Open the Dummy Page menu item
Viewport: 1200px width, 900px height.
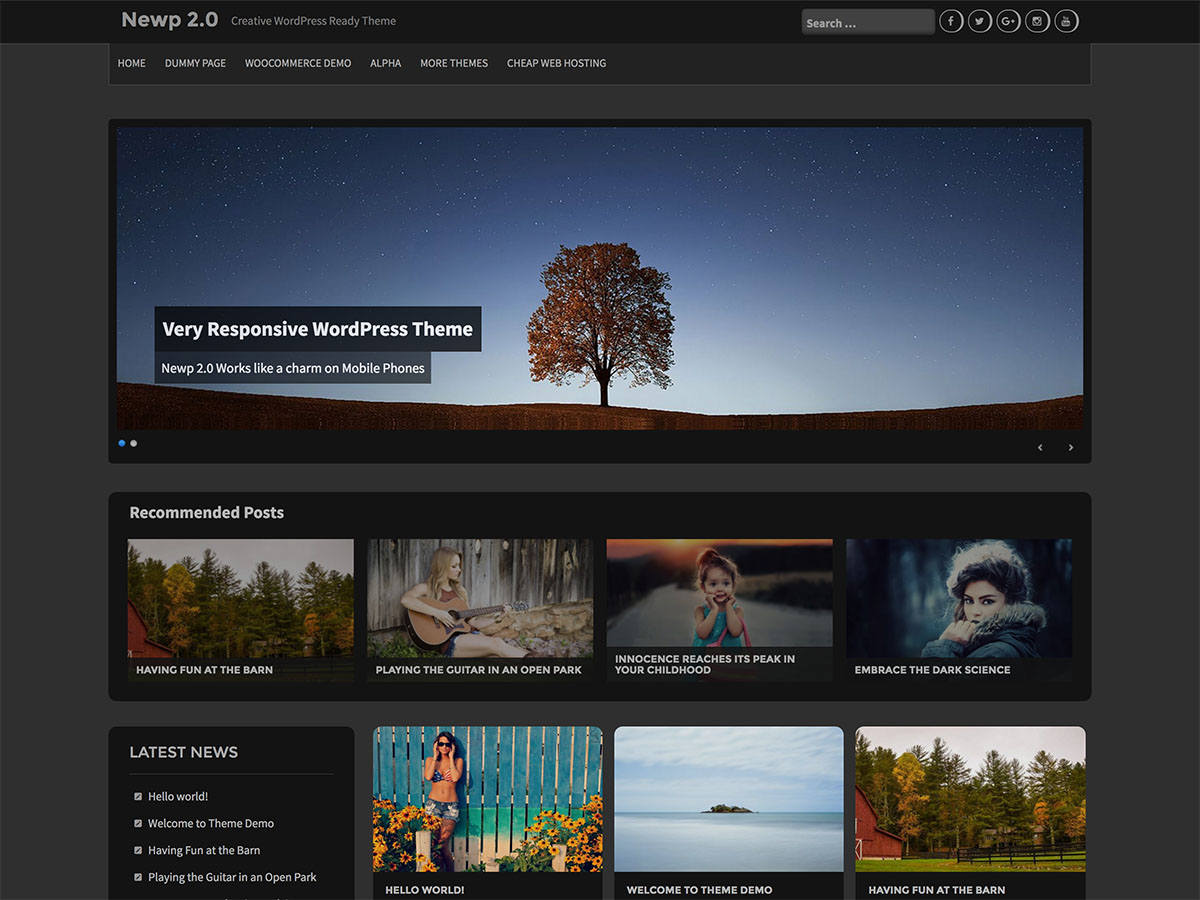tap(195, 63)
